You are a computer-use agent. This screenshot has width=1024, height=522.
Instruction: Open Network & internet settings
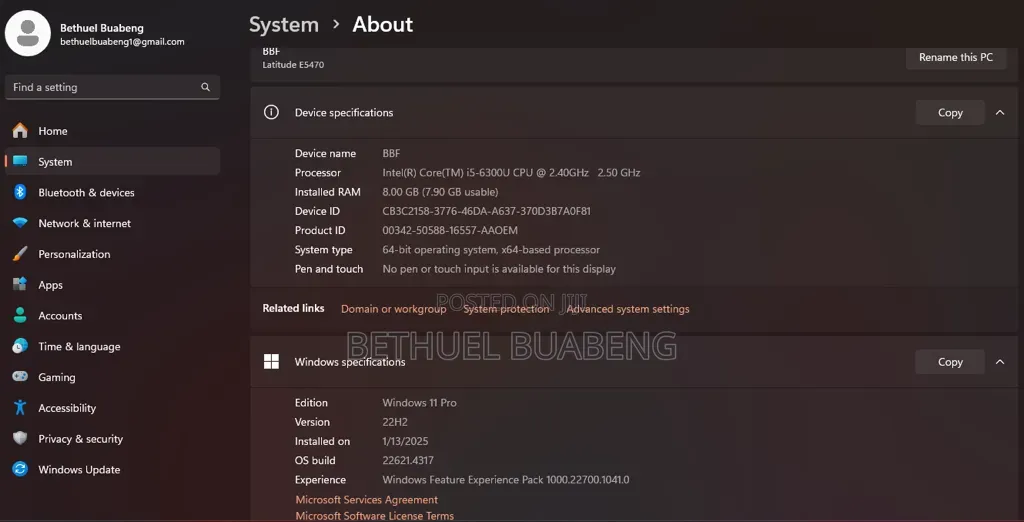[112, 223]
